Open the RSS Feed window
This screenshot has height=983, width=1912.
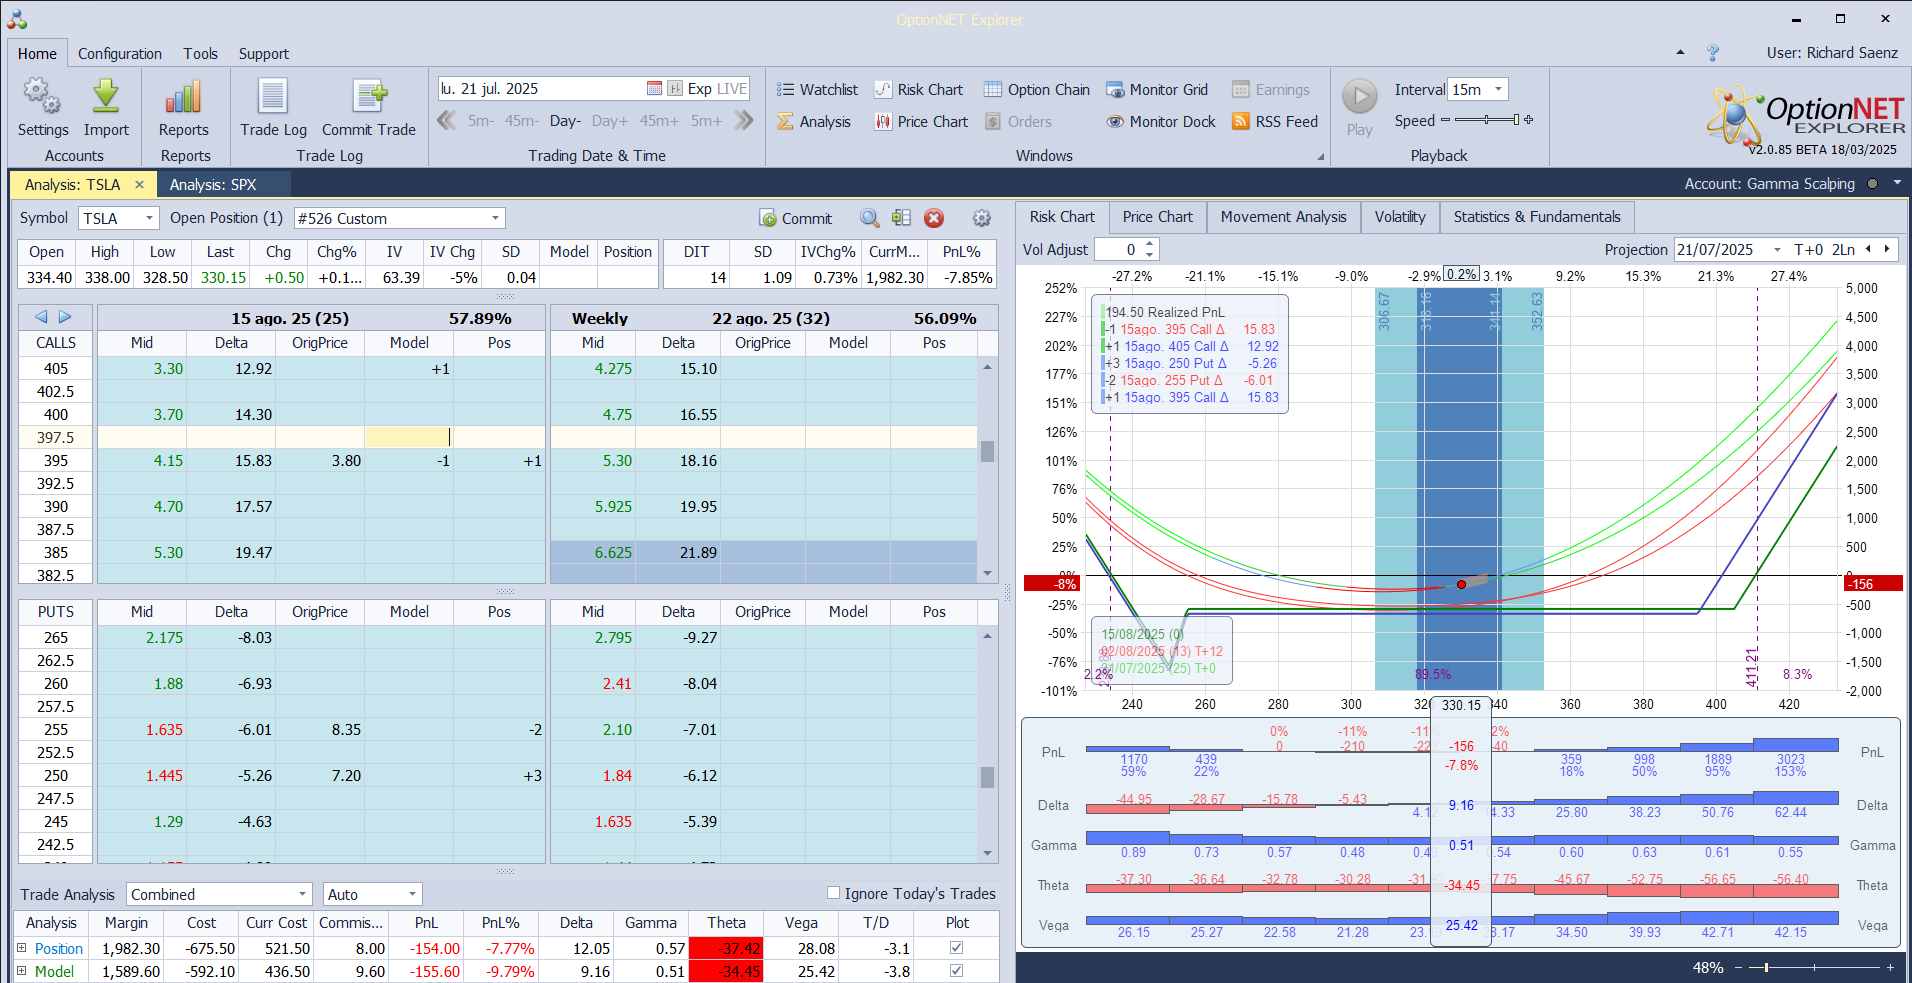tap(1275, 122)
